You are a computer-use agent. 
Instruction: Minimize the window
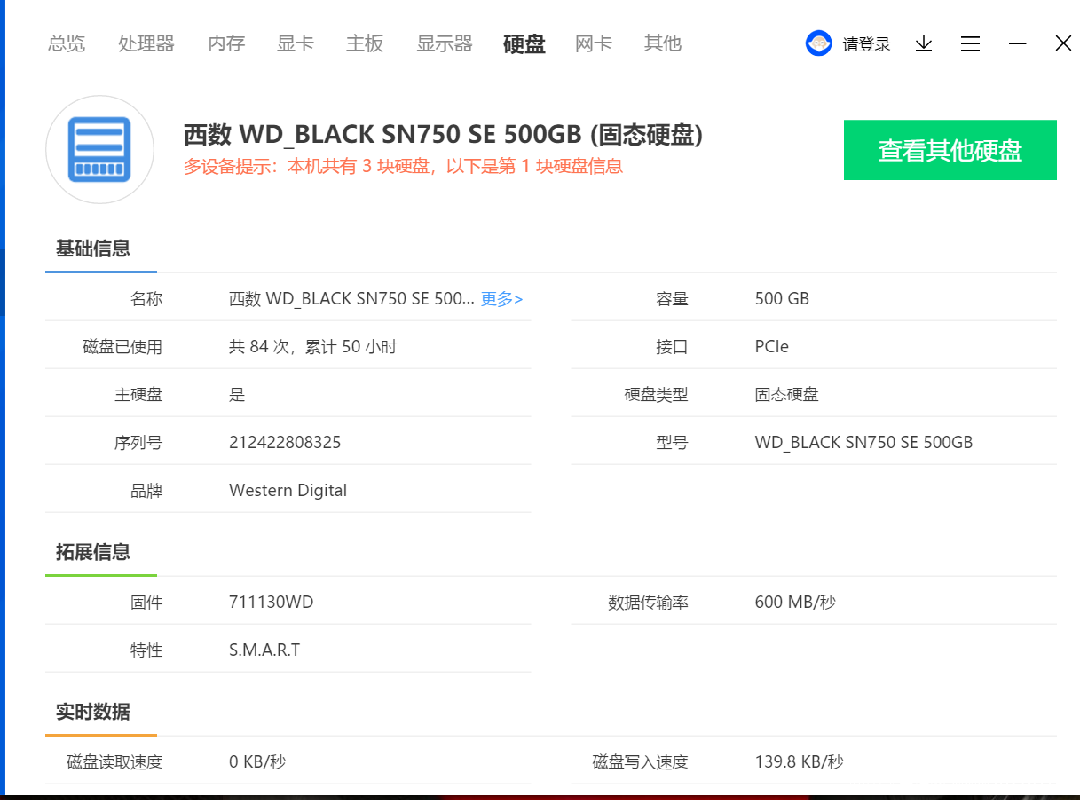[x=1017, y=43]
